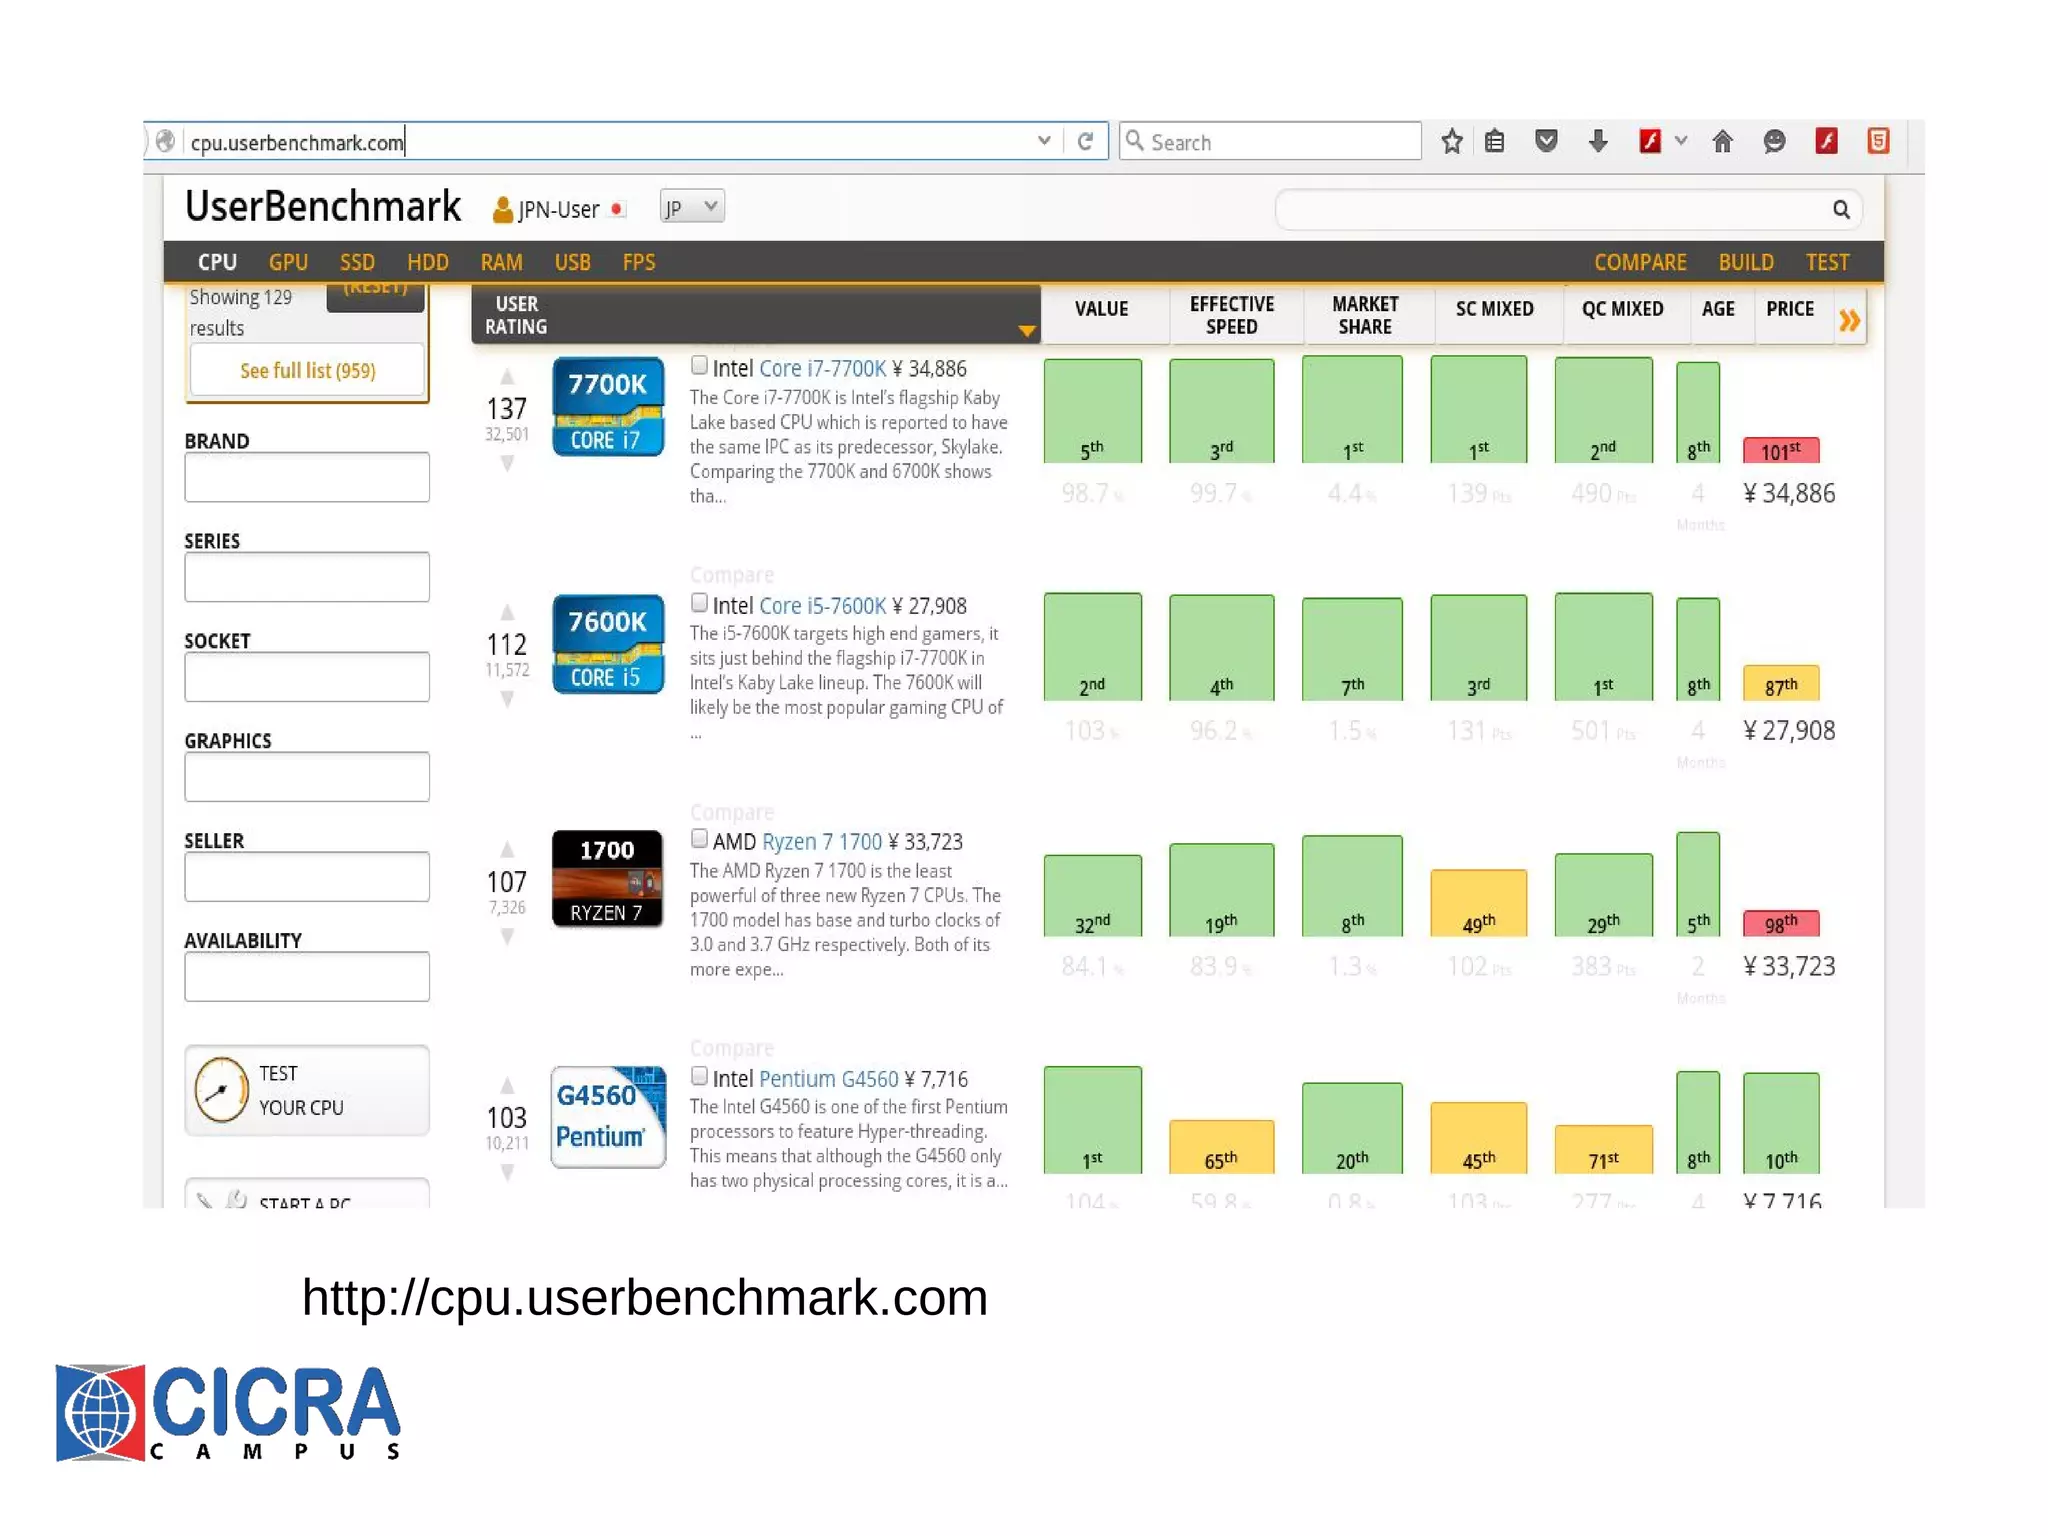Open the Core i5-7600K link

[x=822, y=605]
